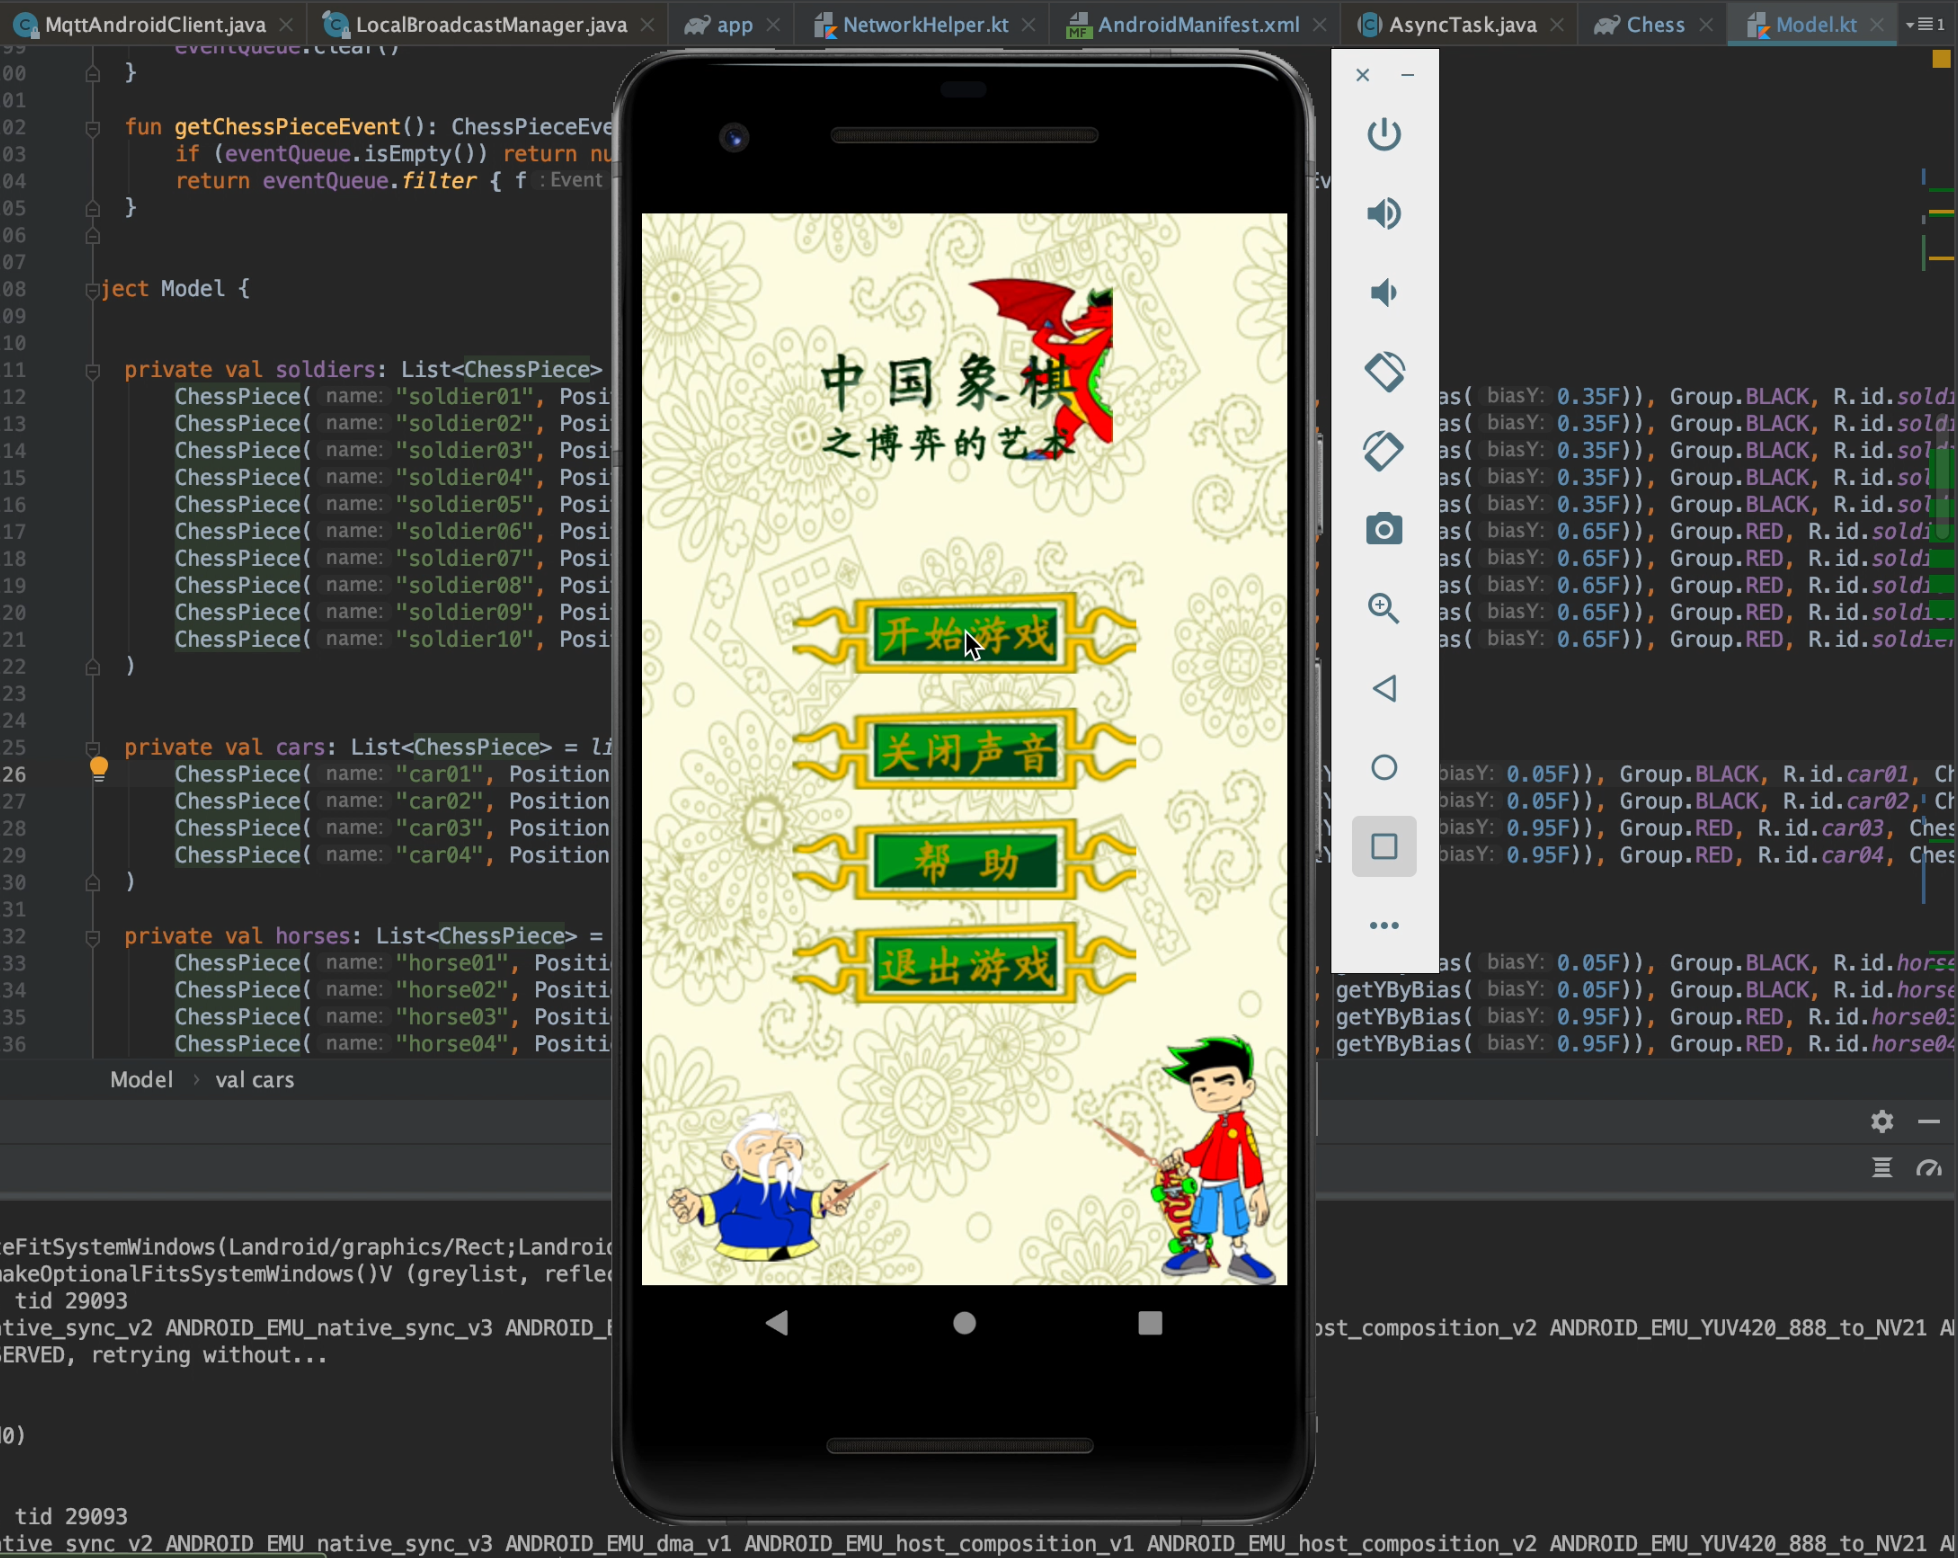Tap the 退出游戏 exit button
Screen dimensions: 1958x1558
(x=965, y=965)
